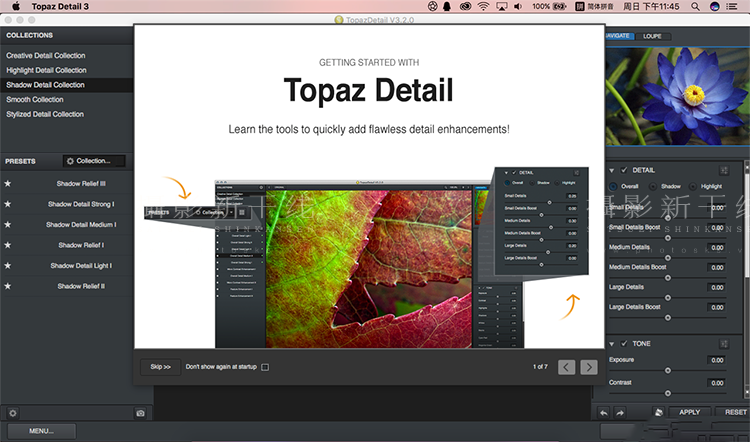Check Don't show again at startup

coord(265,367)
